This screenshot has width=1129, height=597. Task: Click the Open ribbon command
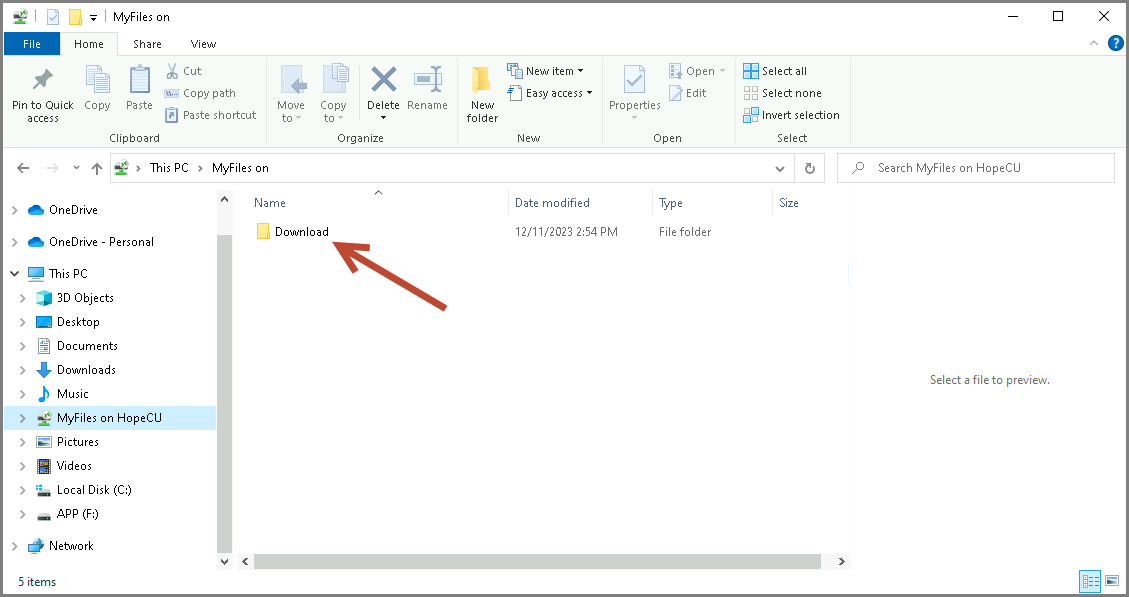point(696,71)
